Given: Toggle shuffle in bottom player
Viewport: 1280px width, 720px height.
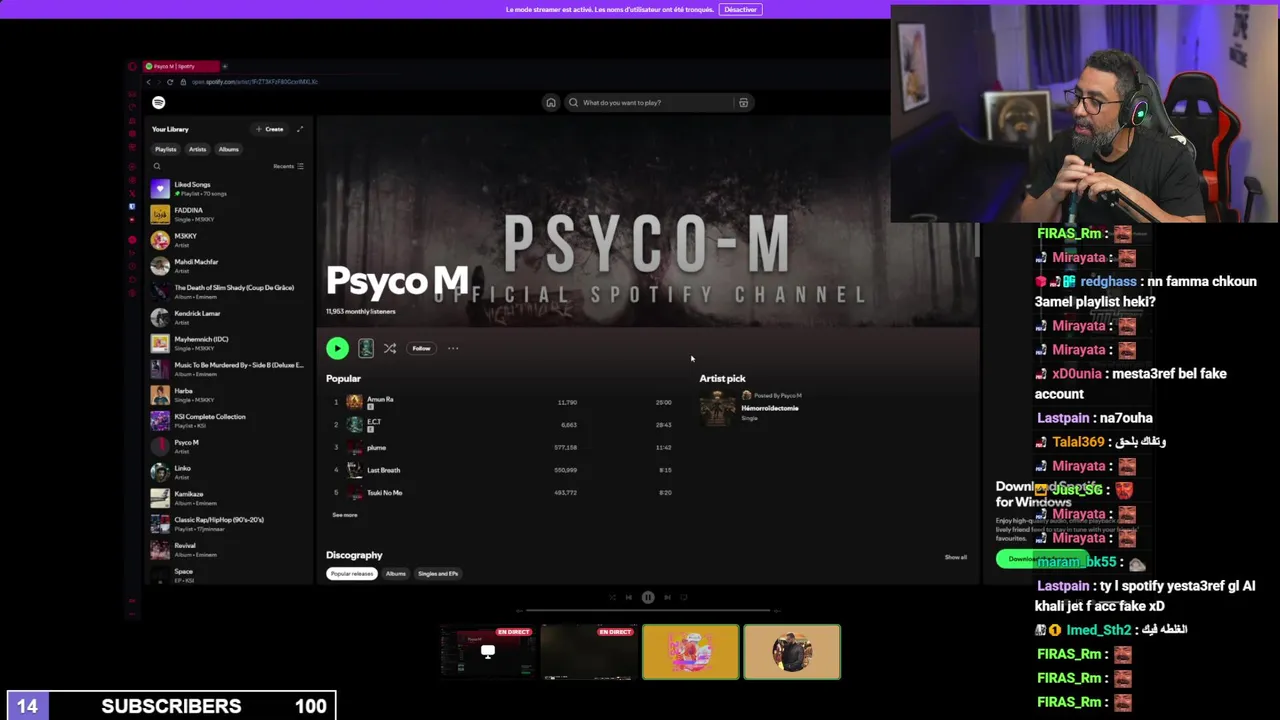Looking at the screenshot, I should [612, 597].
